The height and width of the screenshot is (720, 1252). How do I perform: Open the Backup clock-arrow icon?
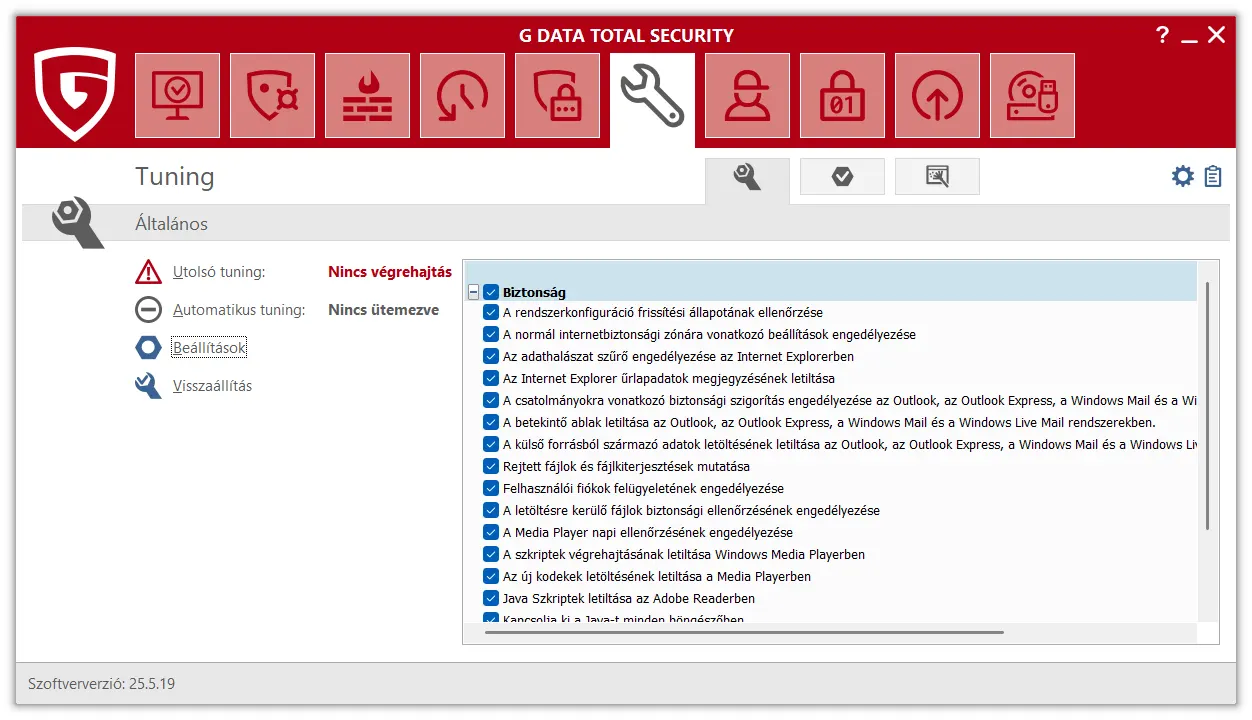click(462, 96)
